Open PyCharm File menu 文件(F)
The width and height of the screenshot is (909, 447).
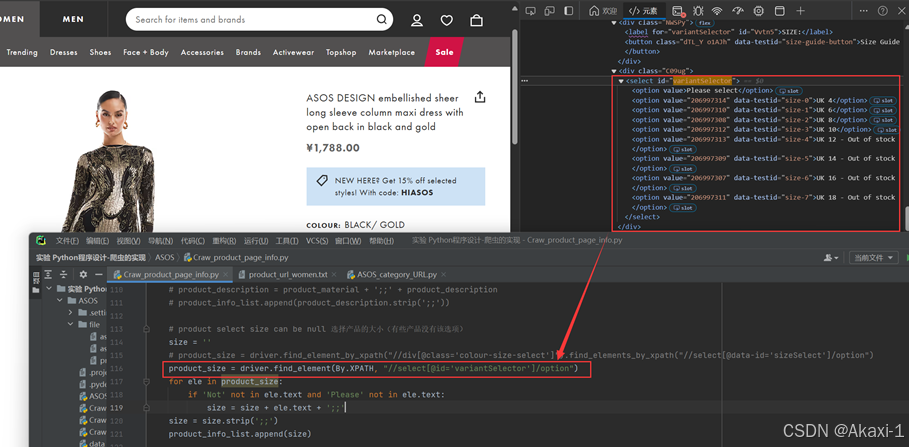[x=67, y=241]
